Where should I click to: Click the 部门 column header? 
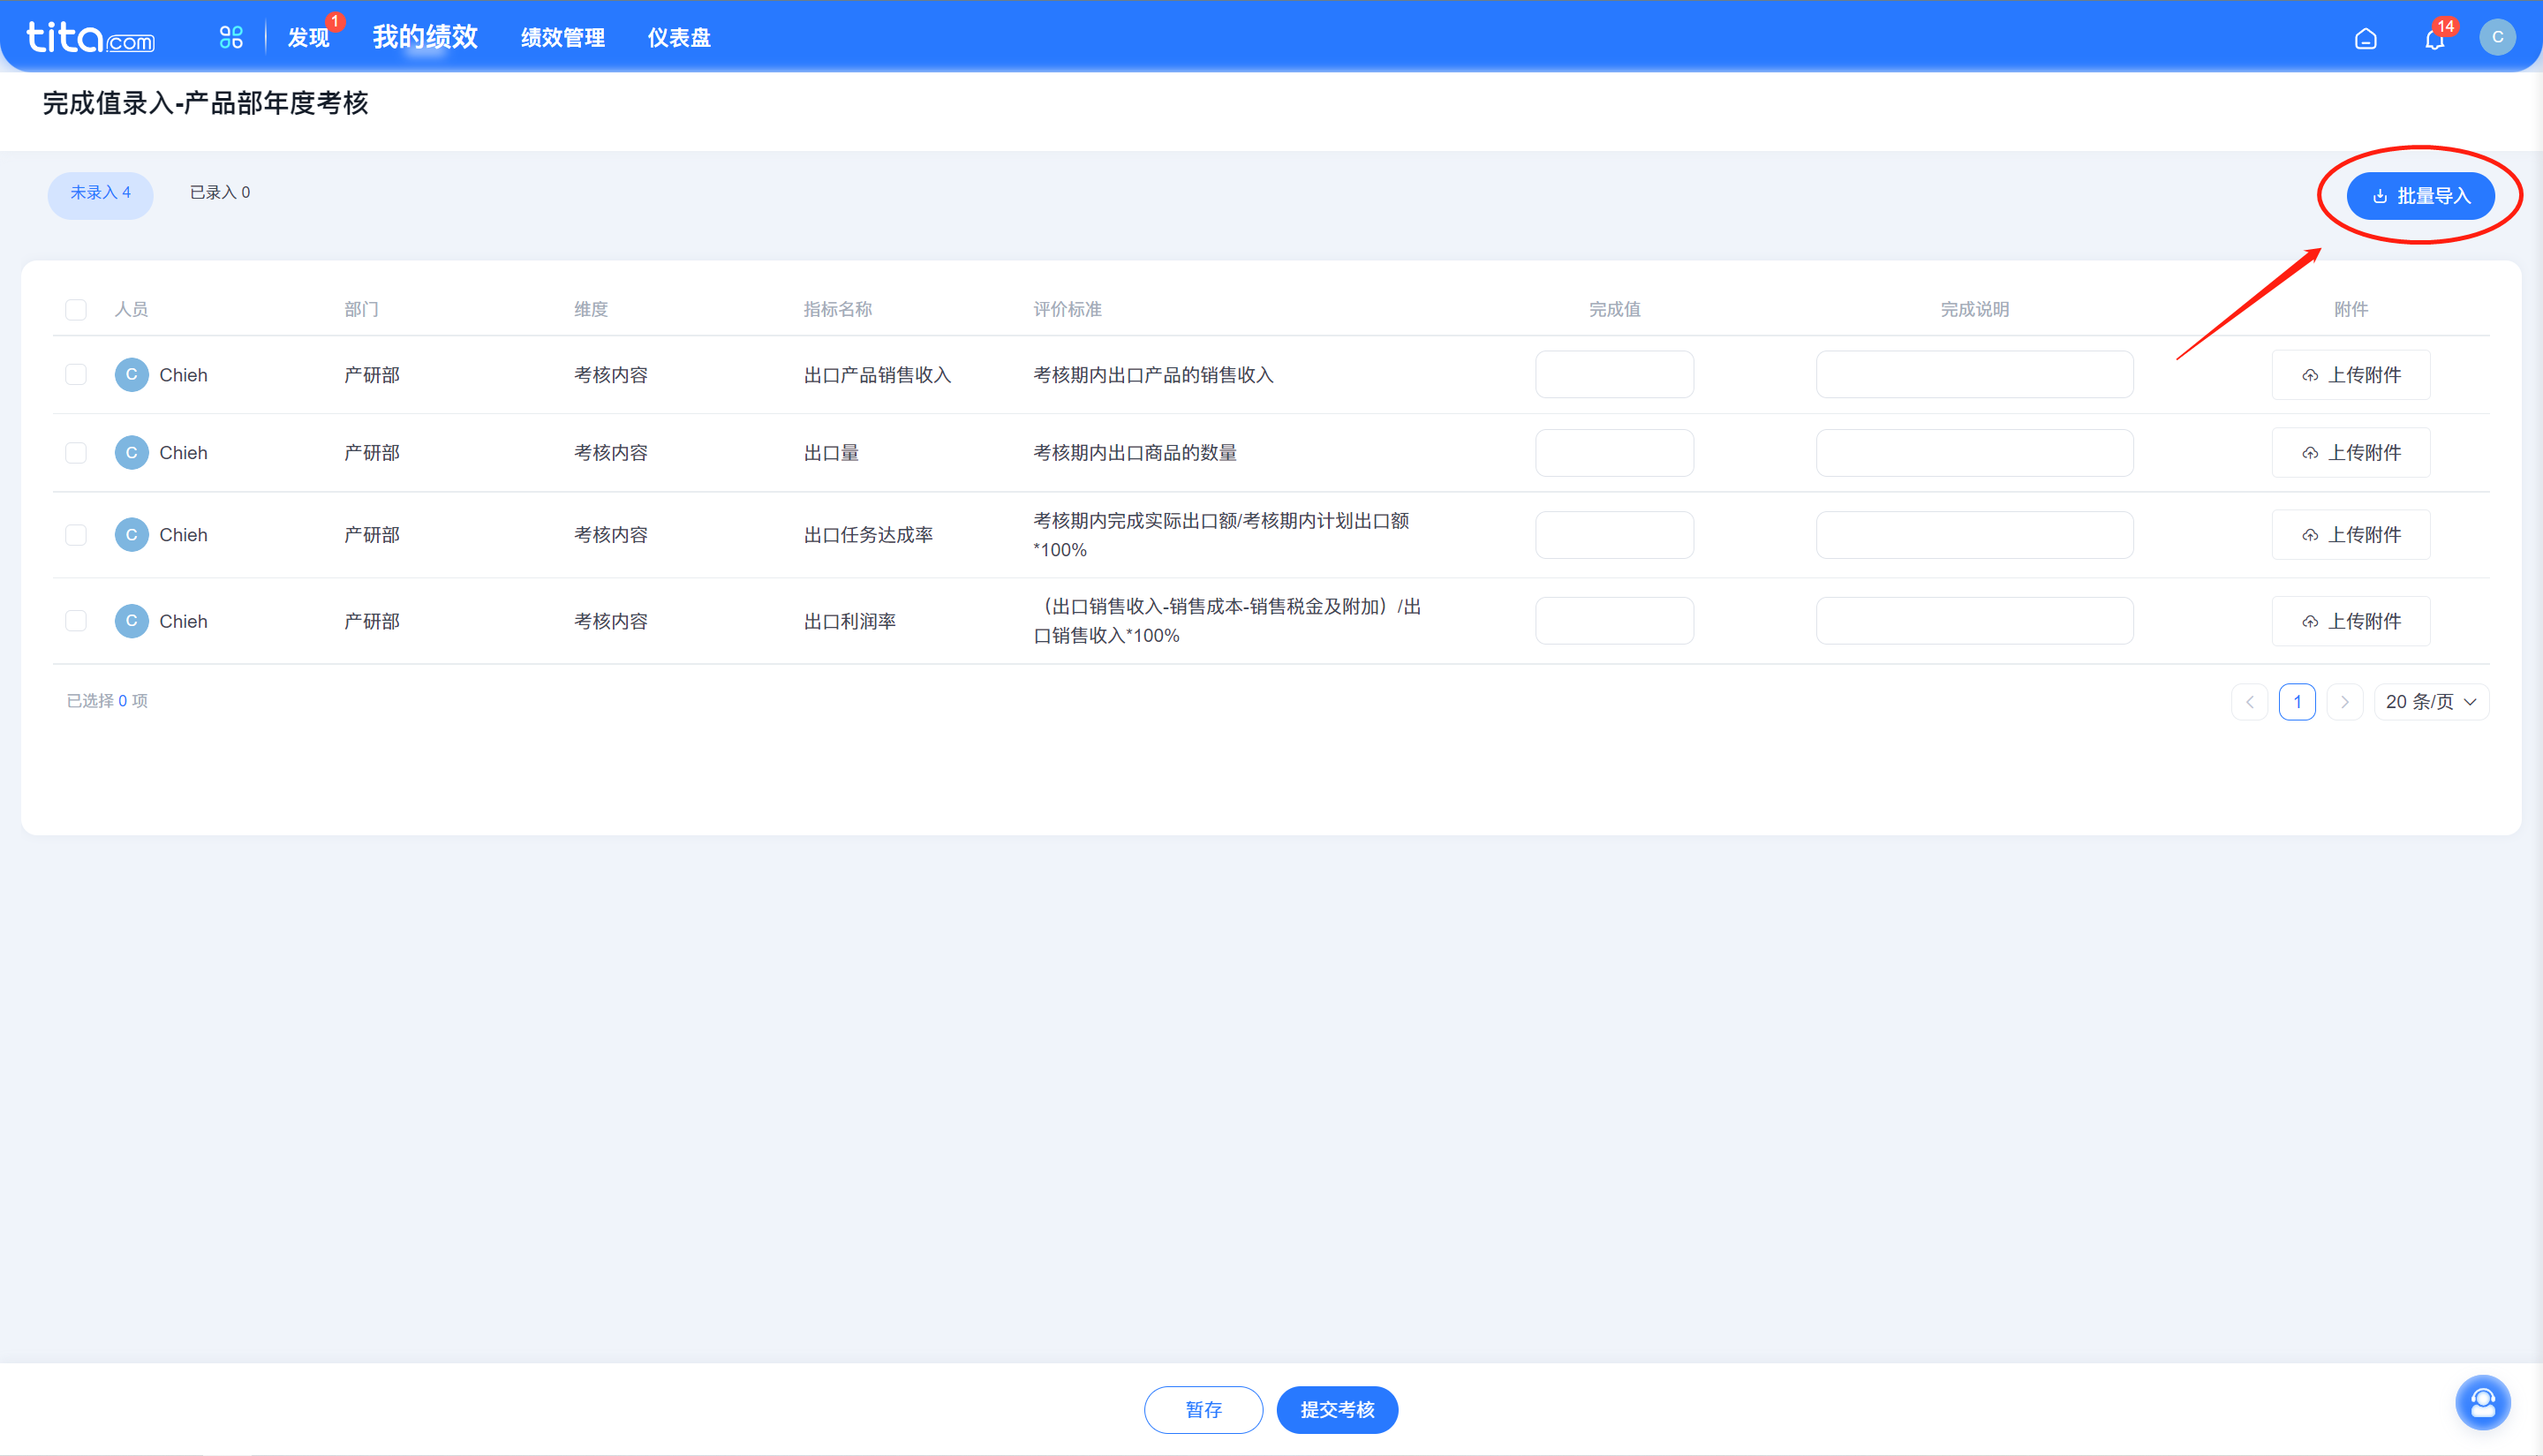coord(361,309)
